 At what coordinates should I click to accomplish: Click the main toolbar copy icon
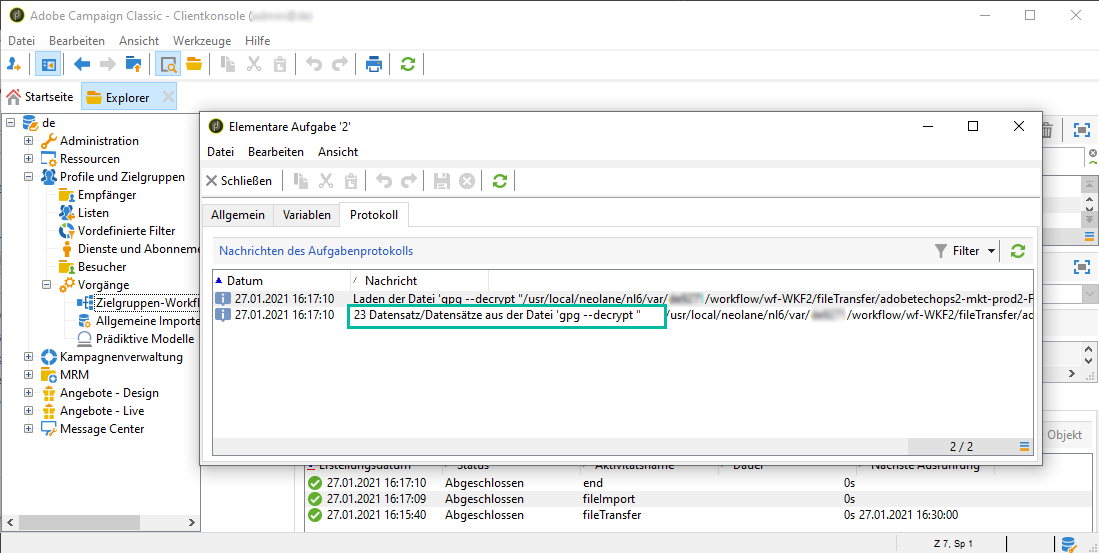(x=228, y=64)
